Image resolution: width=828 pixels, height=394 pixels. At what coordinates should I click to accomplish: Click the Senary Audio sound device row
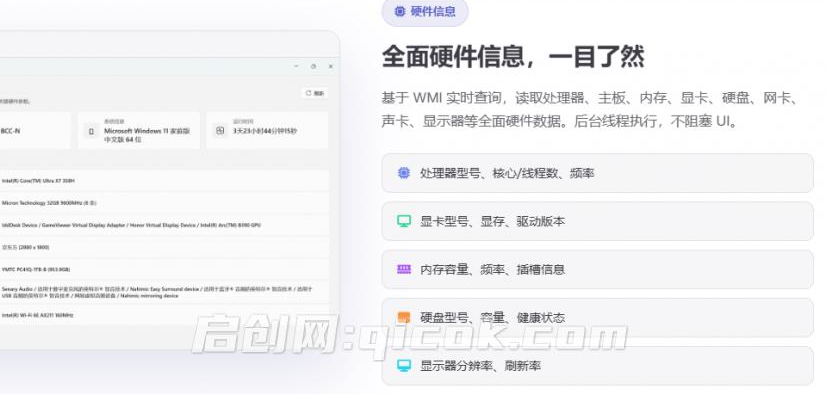(x=164, y=292)
